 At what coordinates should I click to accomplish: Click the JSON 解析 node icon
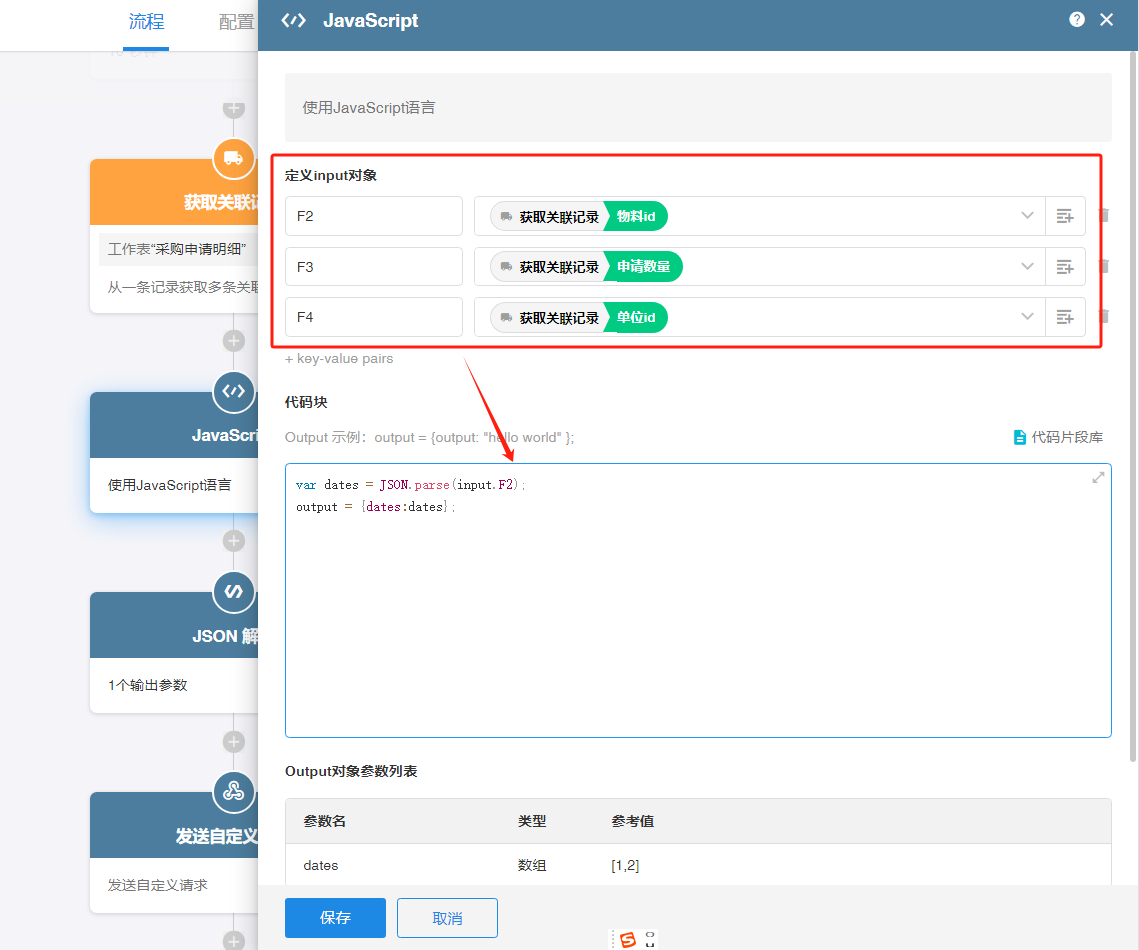pyautogui.click(x=233, y=591)
